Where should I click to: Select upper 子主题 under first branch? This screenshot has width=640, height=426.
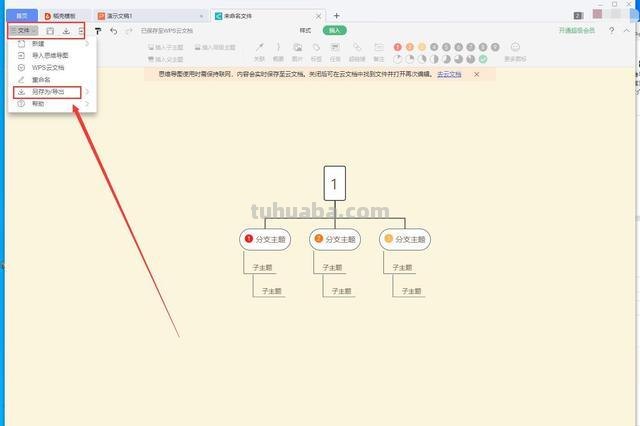tap(262, 268)
